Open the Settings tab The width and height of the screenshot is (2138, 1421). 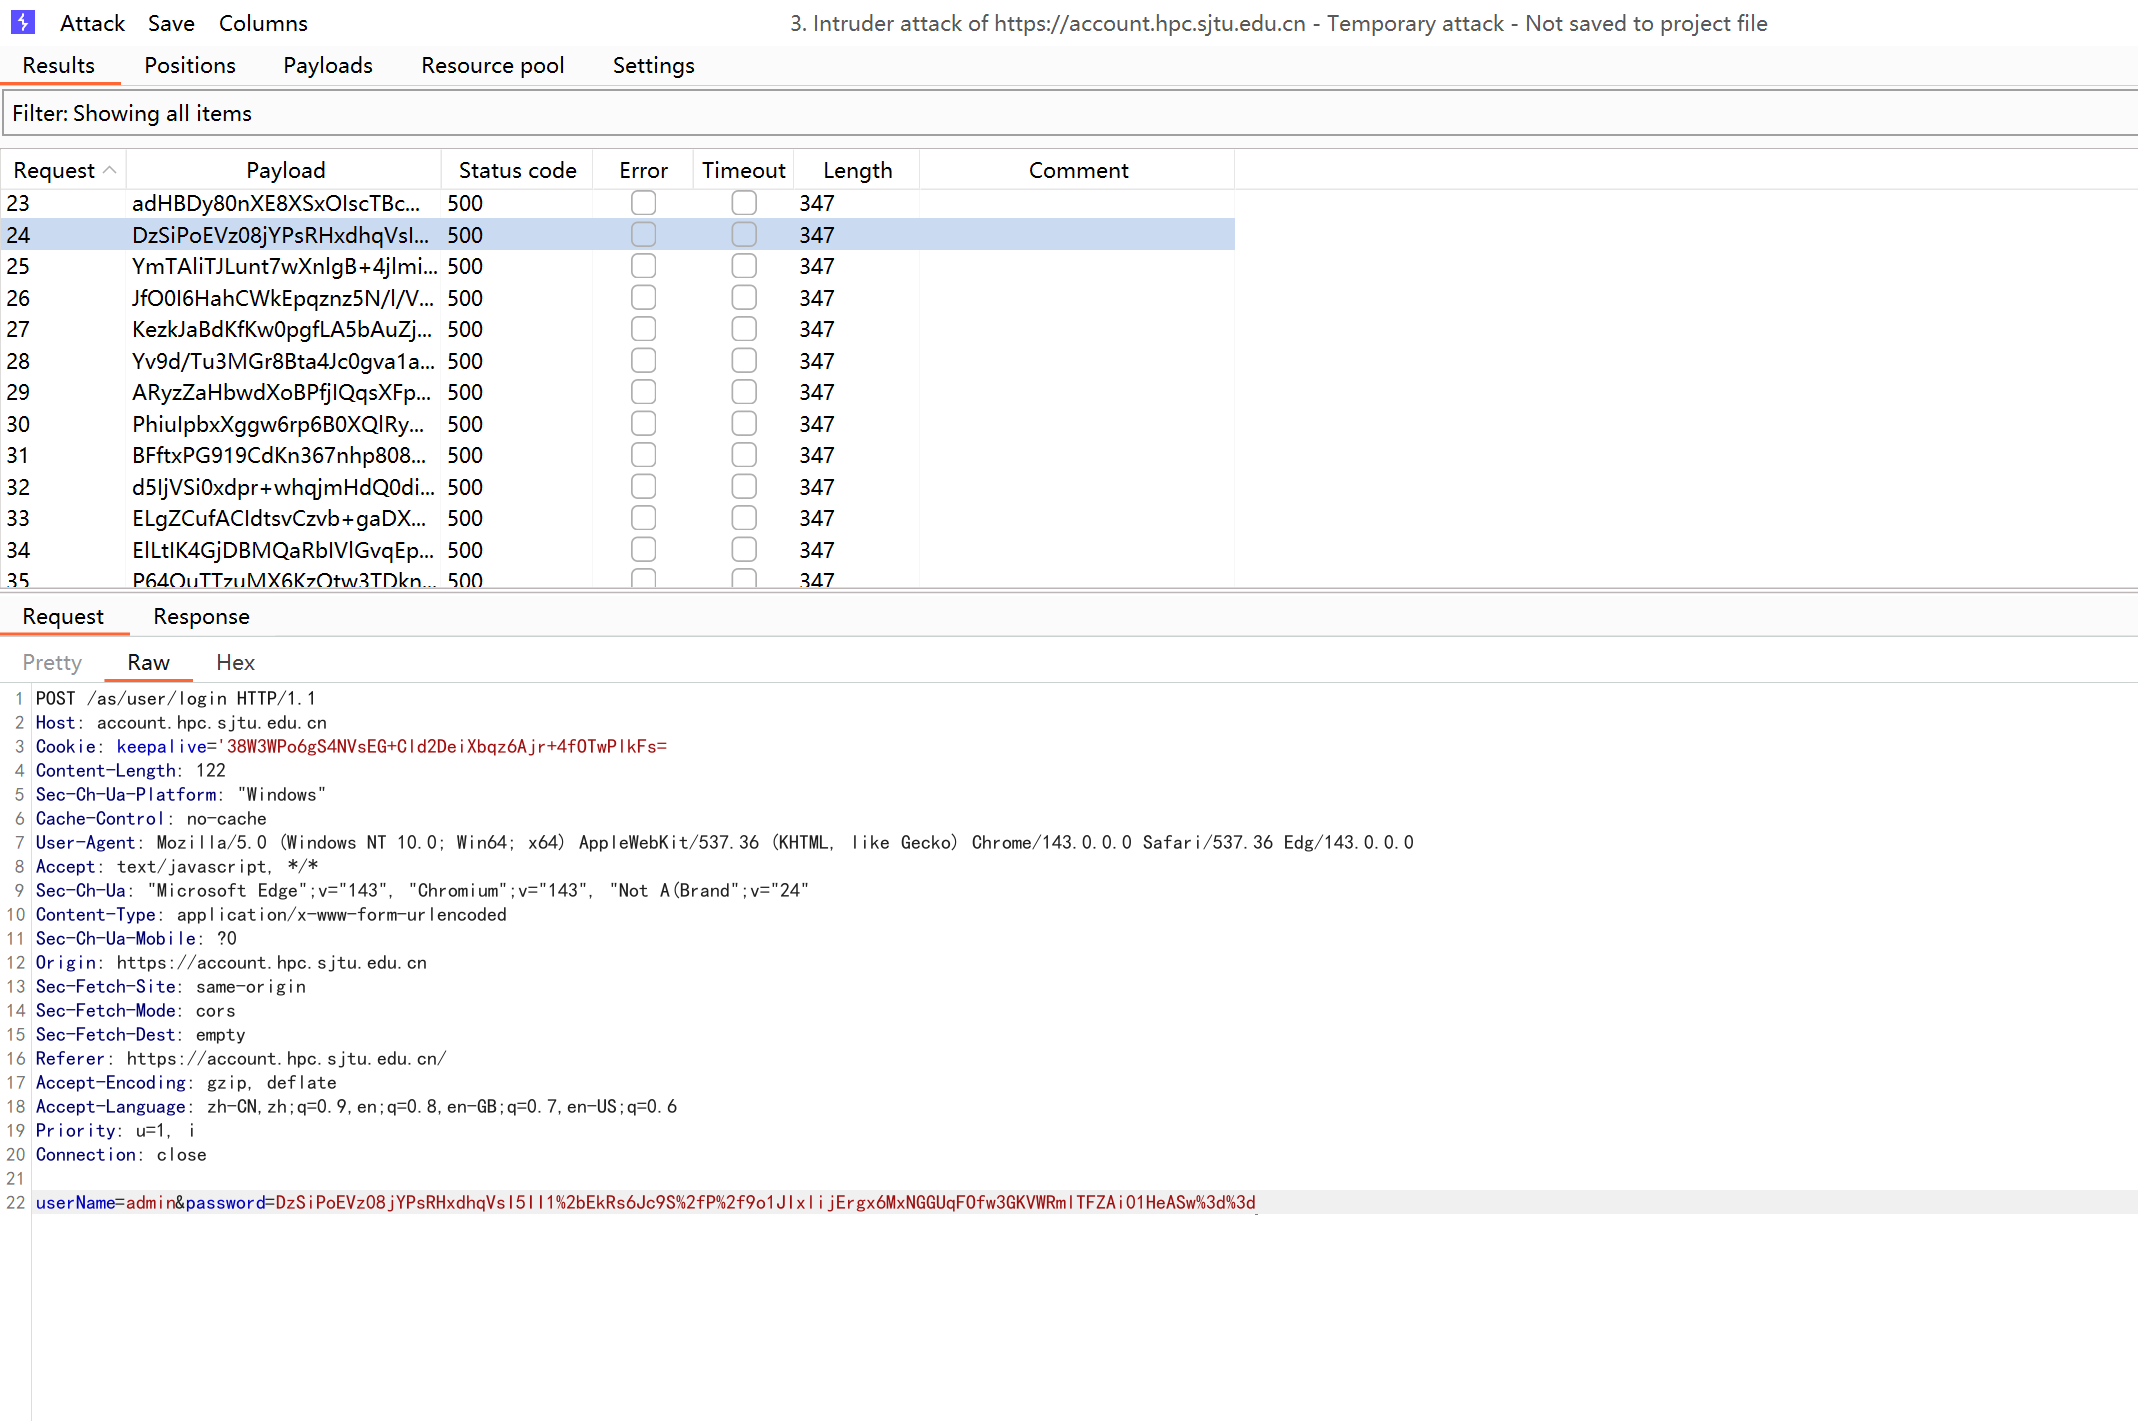click(x=653, y=65)
